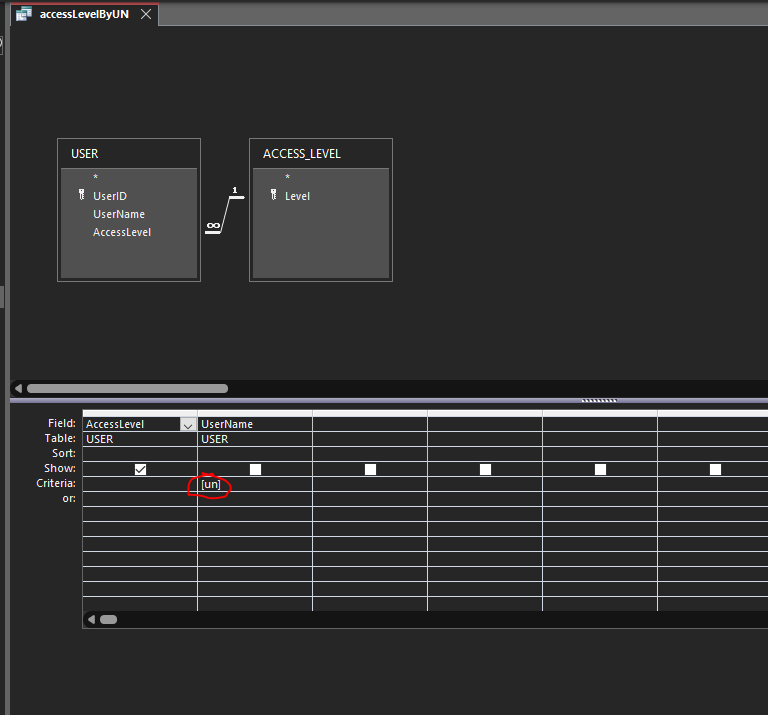Click the Criteria row label

point(56,483)
